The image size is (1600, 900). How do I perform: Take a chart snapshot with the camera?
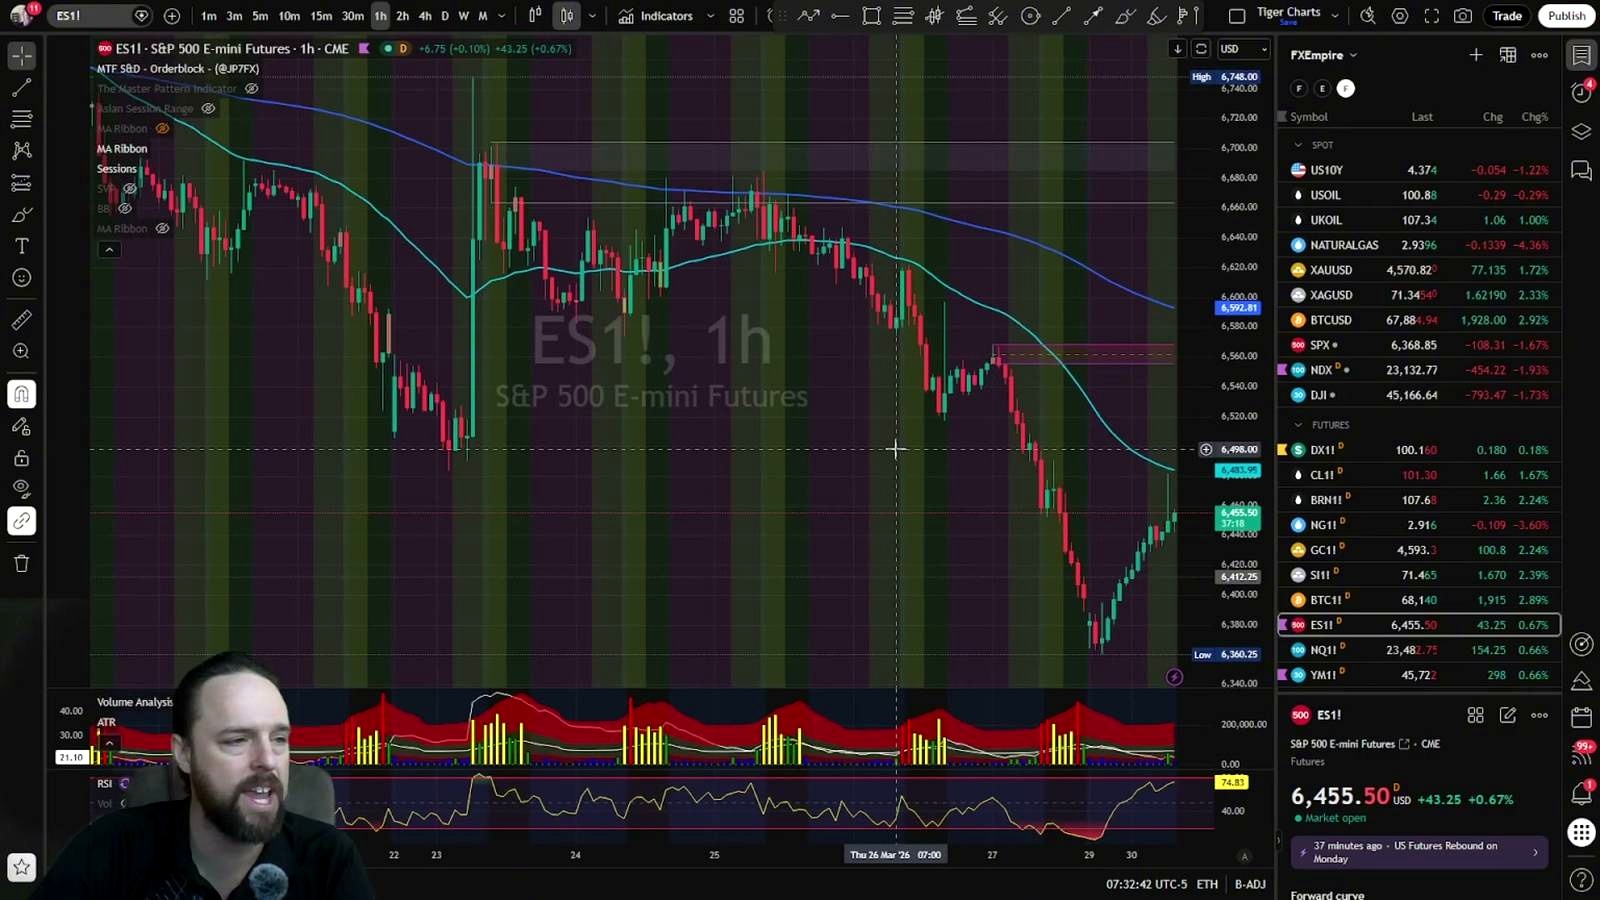click(x=1463, y=16)
